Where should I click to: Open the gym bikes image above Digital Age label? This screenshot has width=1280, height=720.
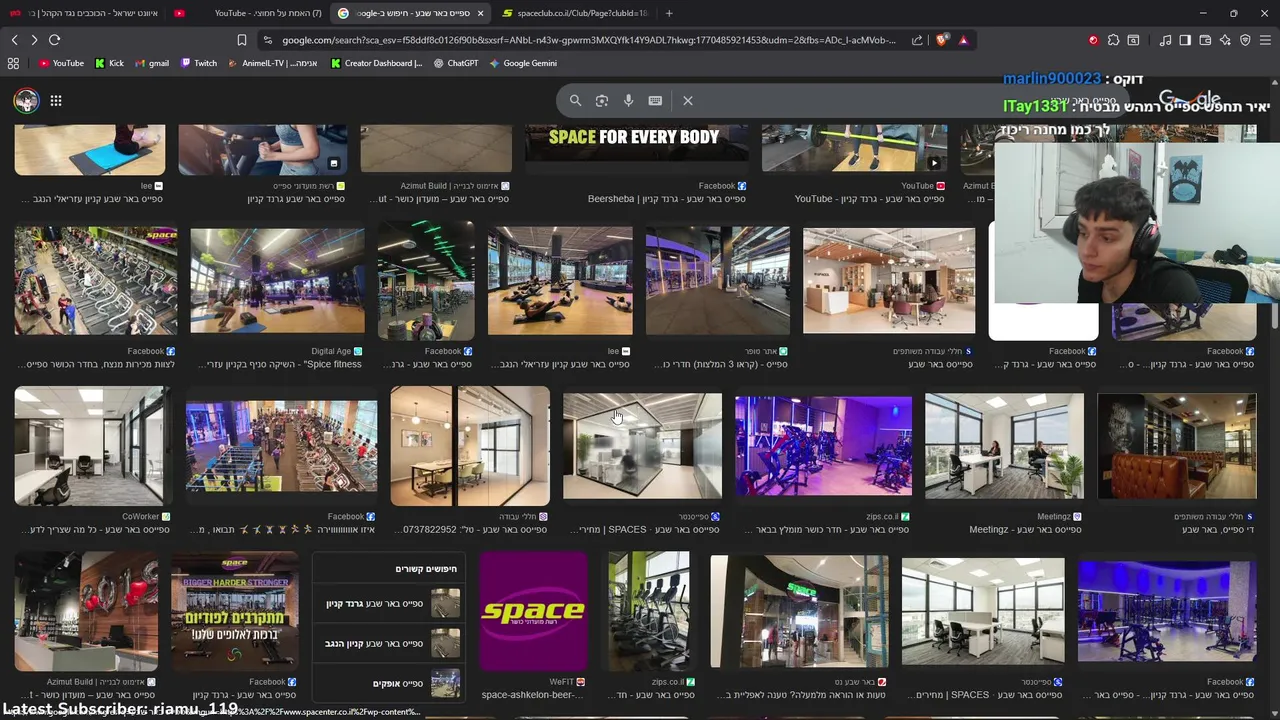277,280
